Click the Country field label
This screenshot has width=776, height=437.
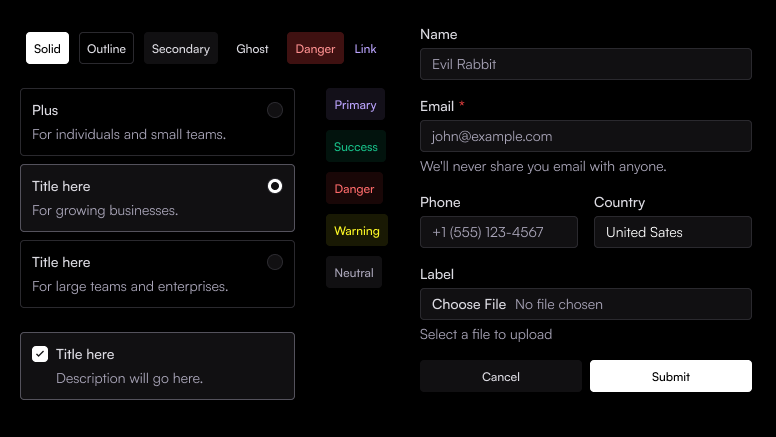pos(620,202)
